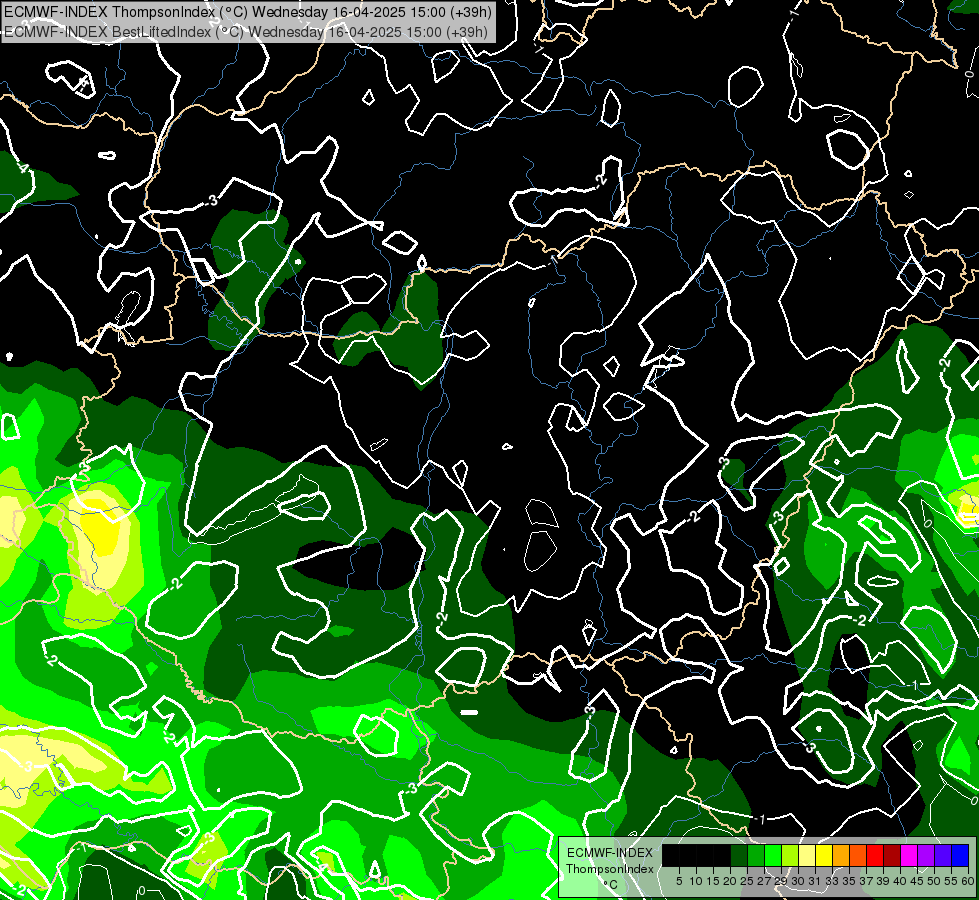Screen dimensions: 979x900
Task: Select the blue 55–60 legend swatch
Action: 960,856
